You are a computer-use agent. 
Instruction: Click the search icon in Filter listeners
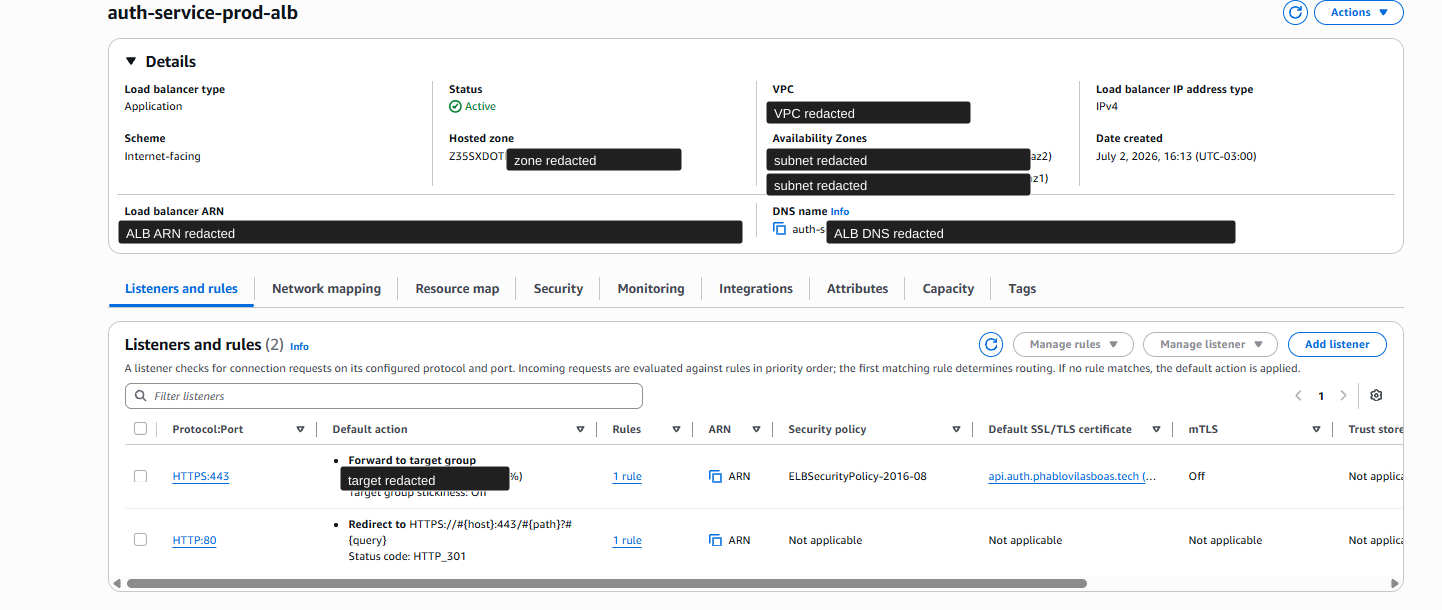[140, 396]
